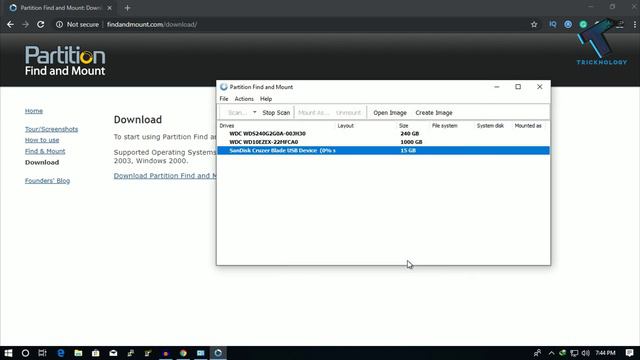The width and height of the screenshot is (640, 360).
Task: Open the volume control in system tray
Action: (x=586, y=353)
